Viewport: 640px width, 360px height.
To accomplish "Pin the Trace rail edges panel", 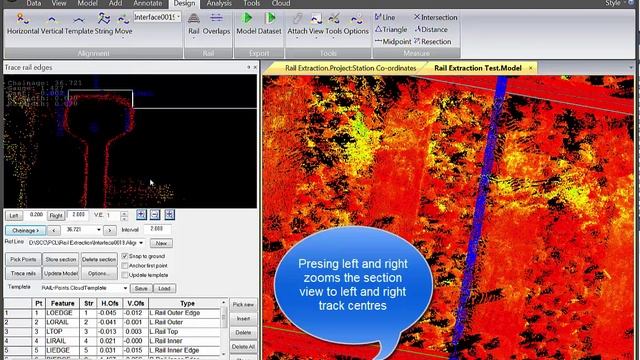I will pos(248,67).
